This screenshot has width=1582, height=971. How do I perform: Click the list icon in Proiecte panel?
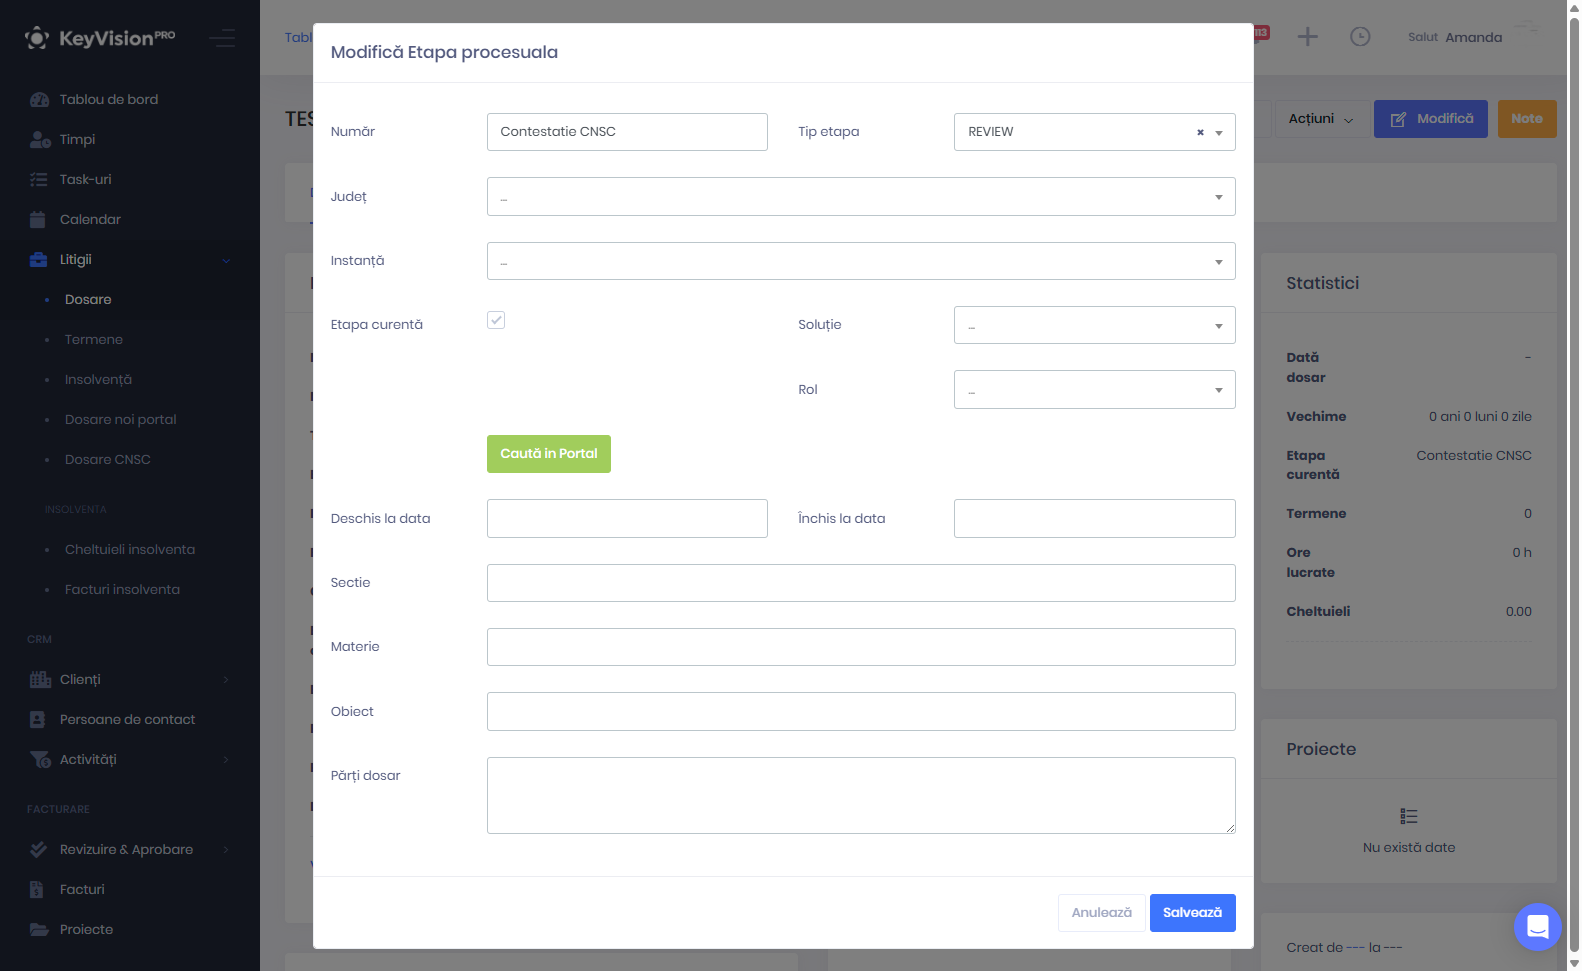pyautogui.click(x=1409, y=816)
